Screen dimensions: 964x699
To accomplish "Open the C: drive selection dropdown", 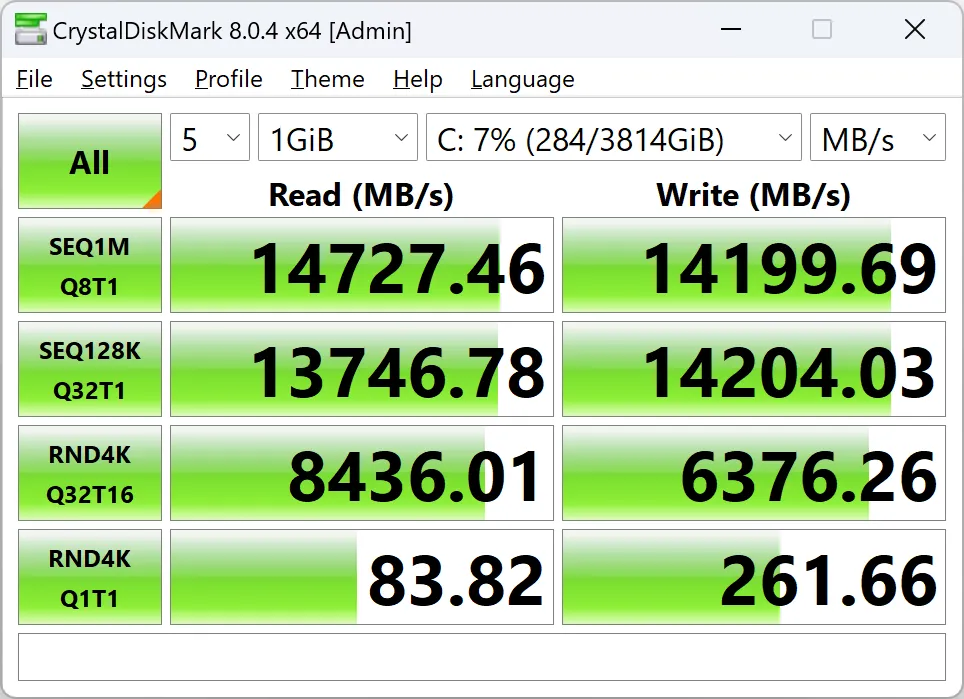I will point(613,139).
